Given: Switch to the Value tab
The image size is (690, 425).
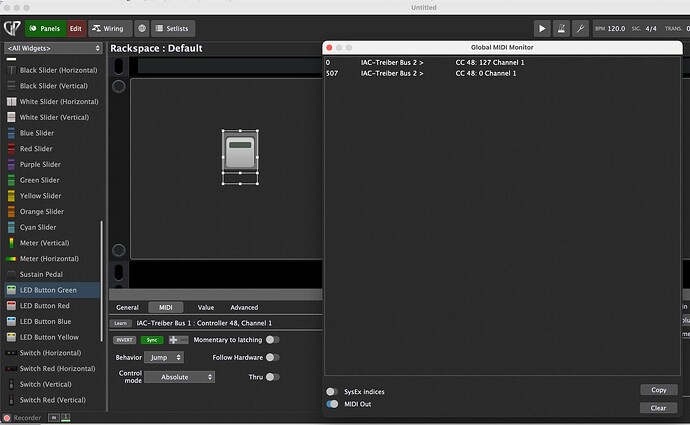Looking at the screenshot, I should point(206,308).
